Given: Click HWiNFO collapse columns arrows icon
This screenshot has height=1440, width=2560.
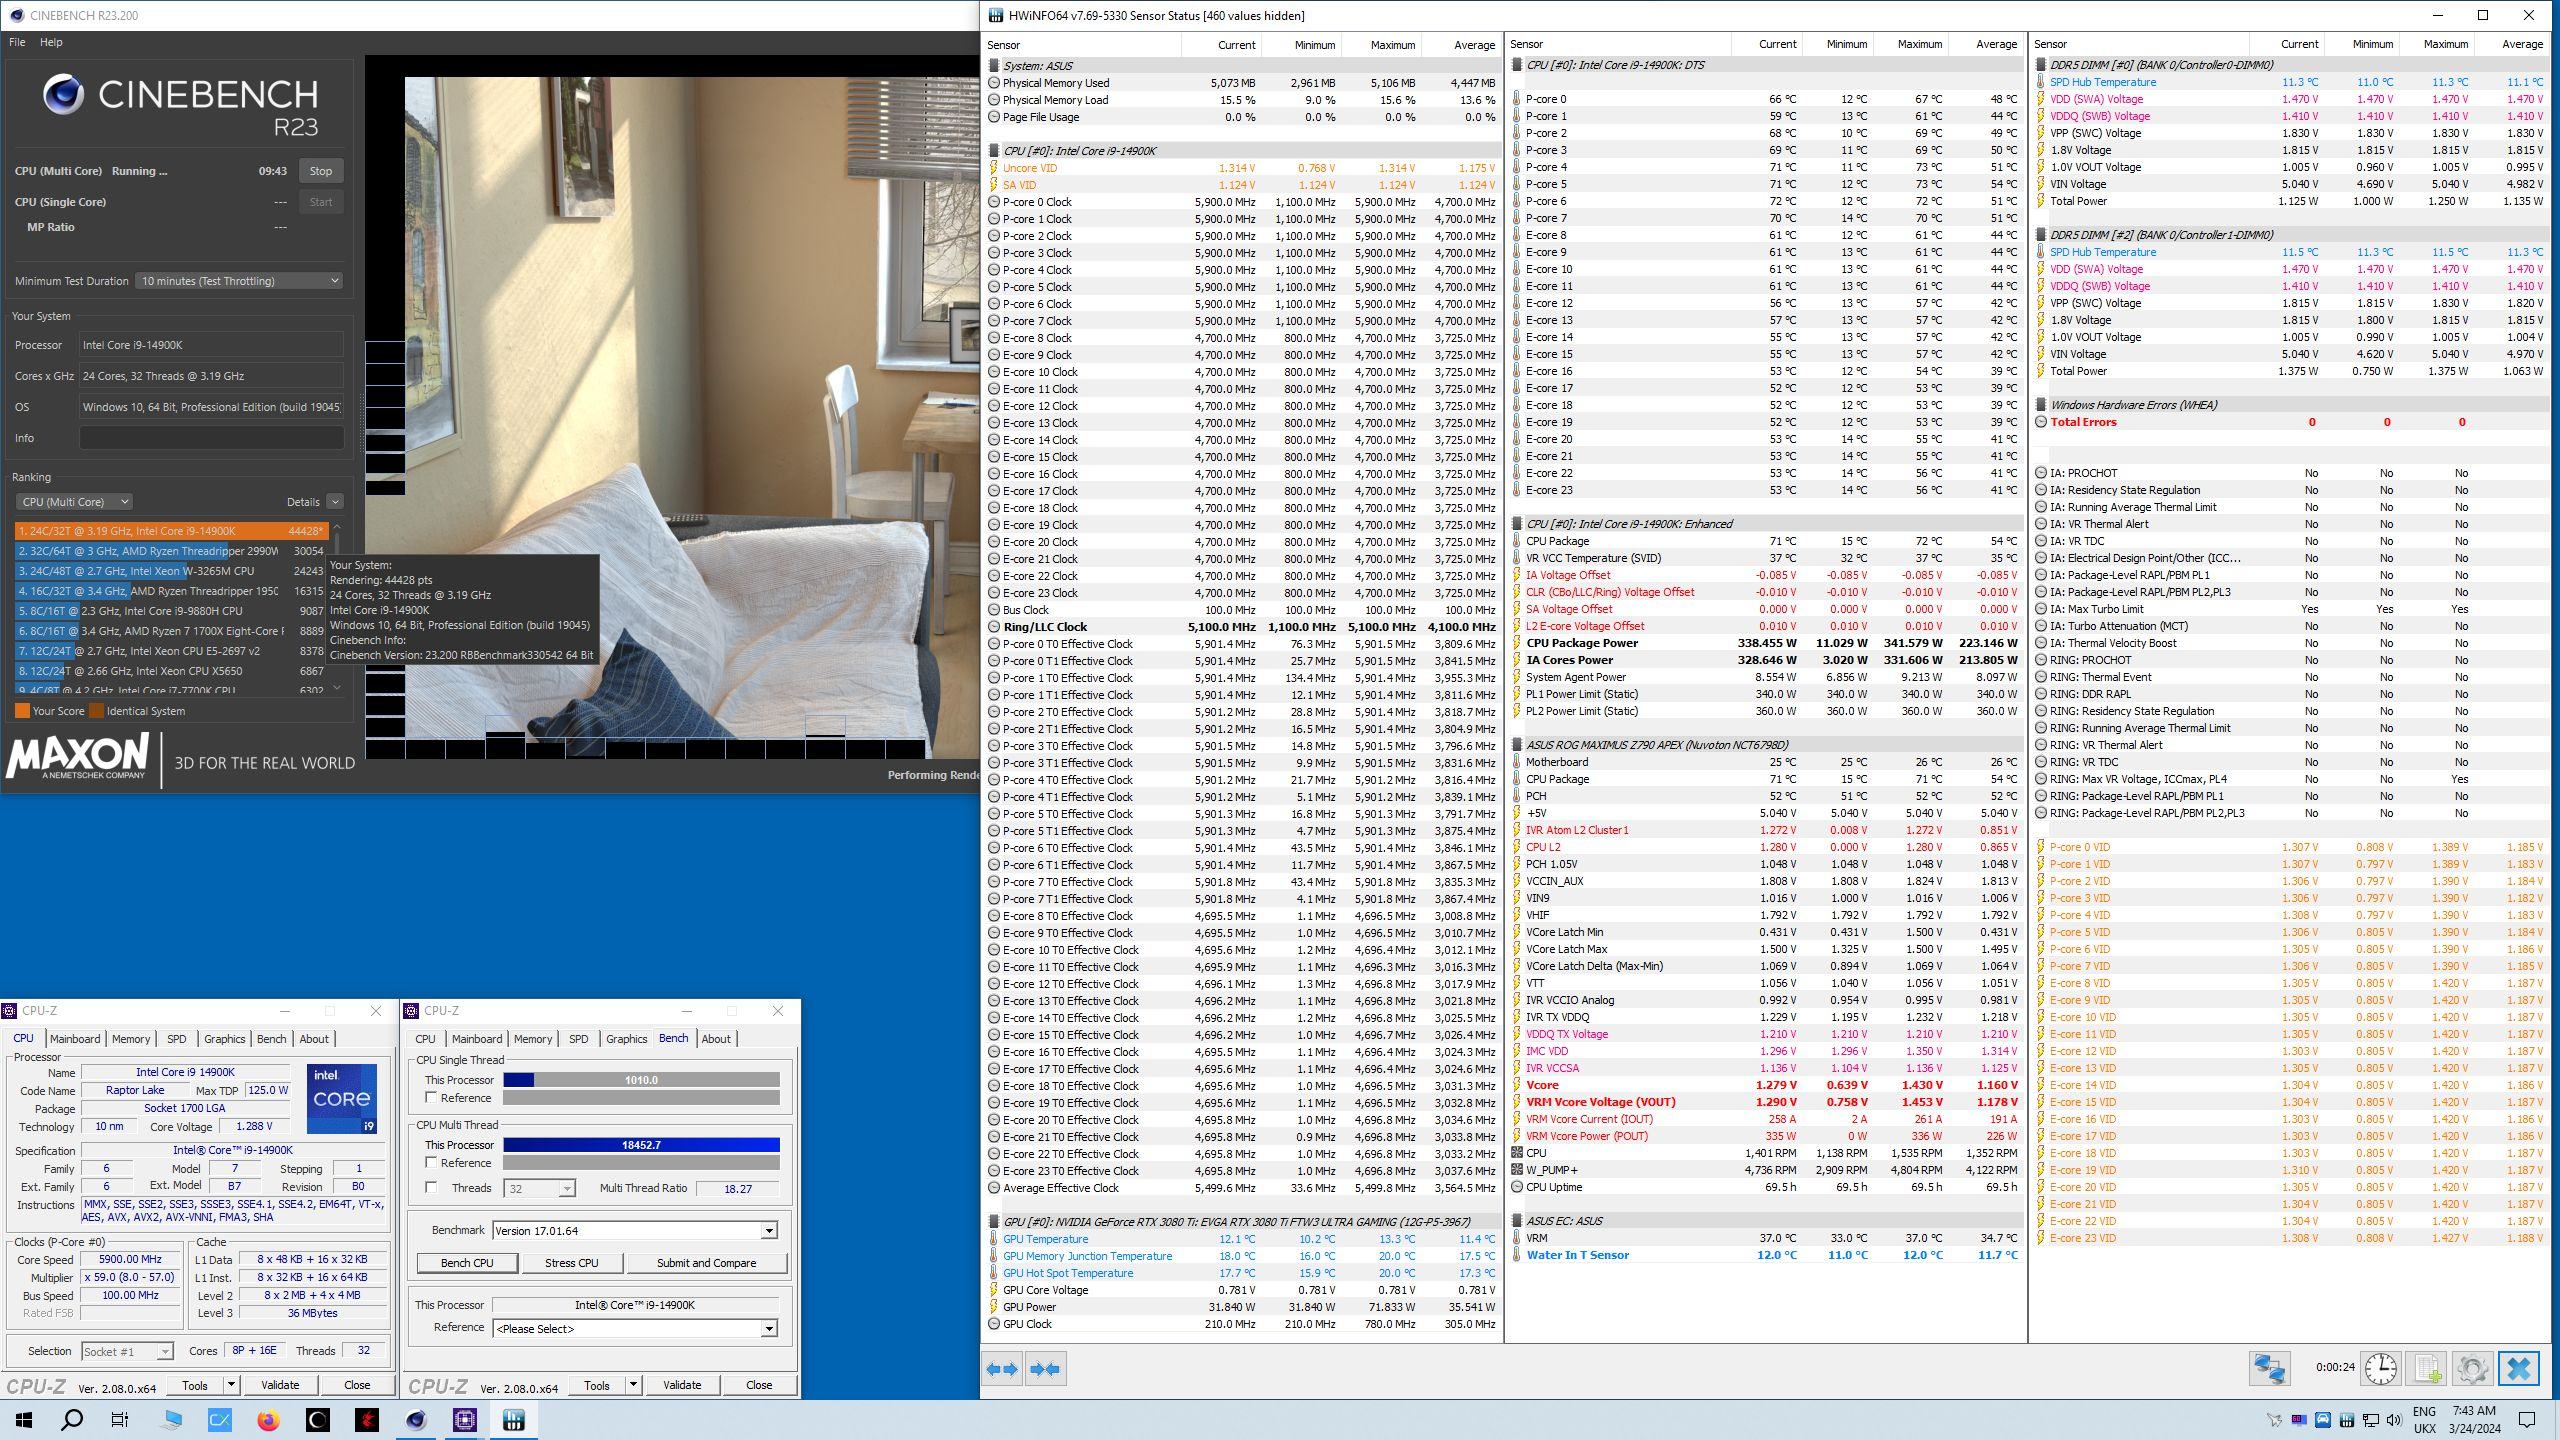Looking at the screenshot, I should pyautogui.click(x=1045, y=1369).
